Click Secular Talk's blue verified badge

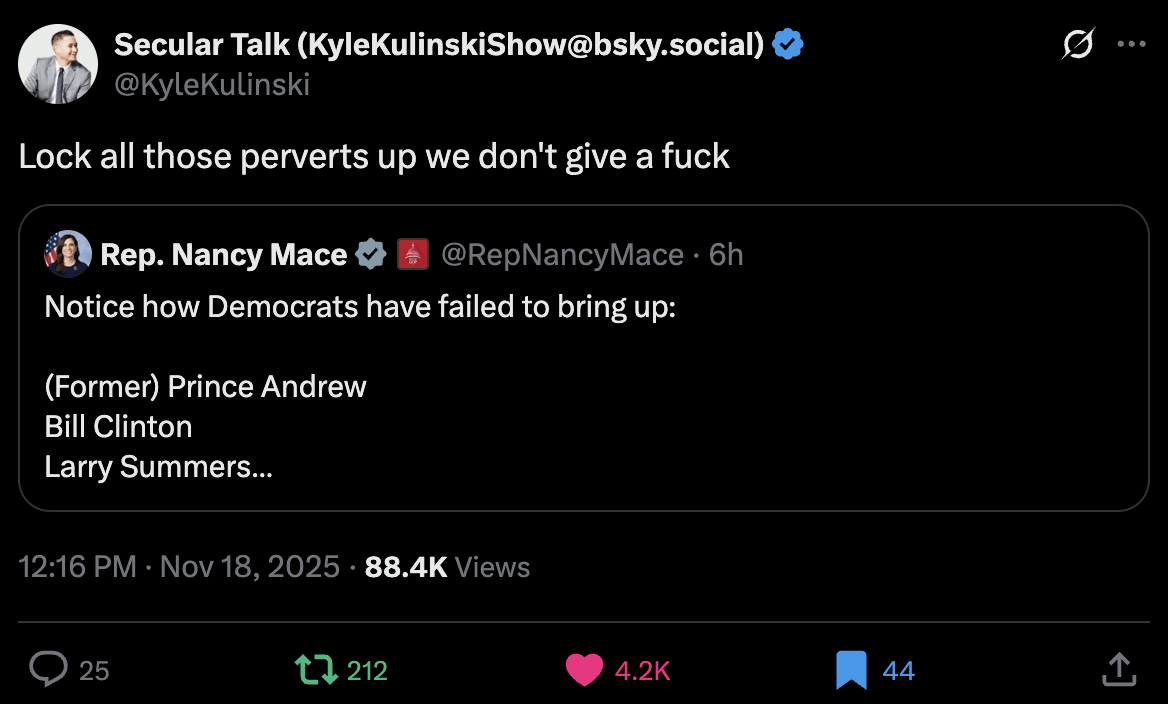789,45
